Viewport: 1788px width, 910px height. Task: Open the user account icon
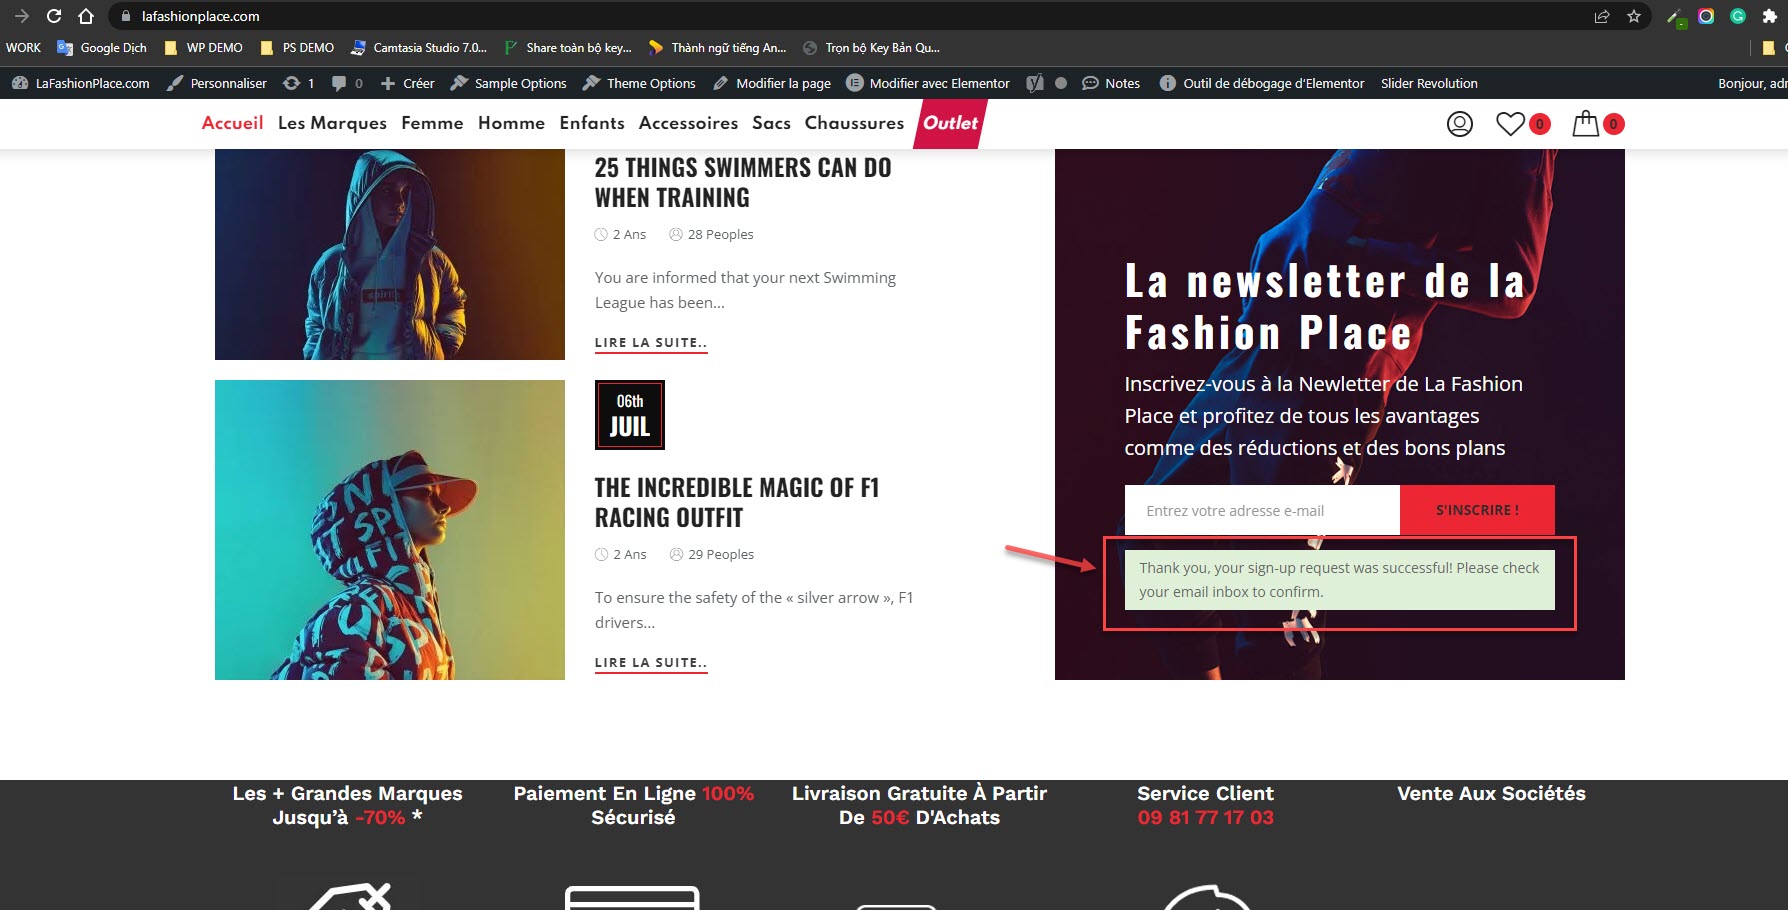coord(1460,124)
